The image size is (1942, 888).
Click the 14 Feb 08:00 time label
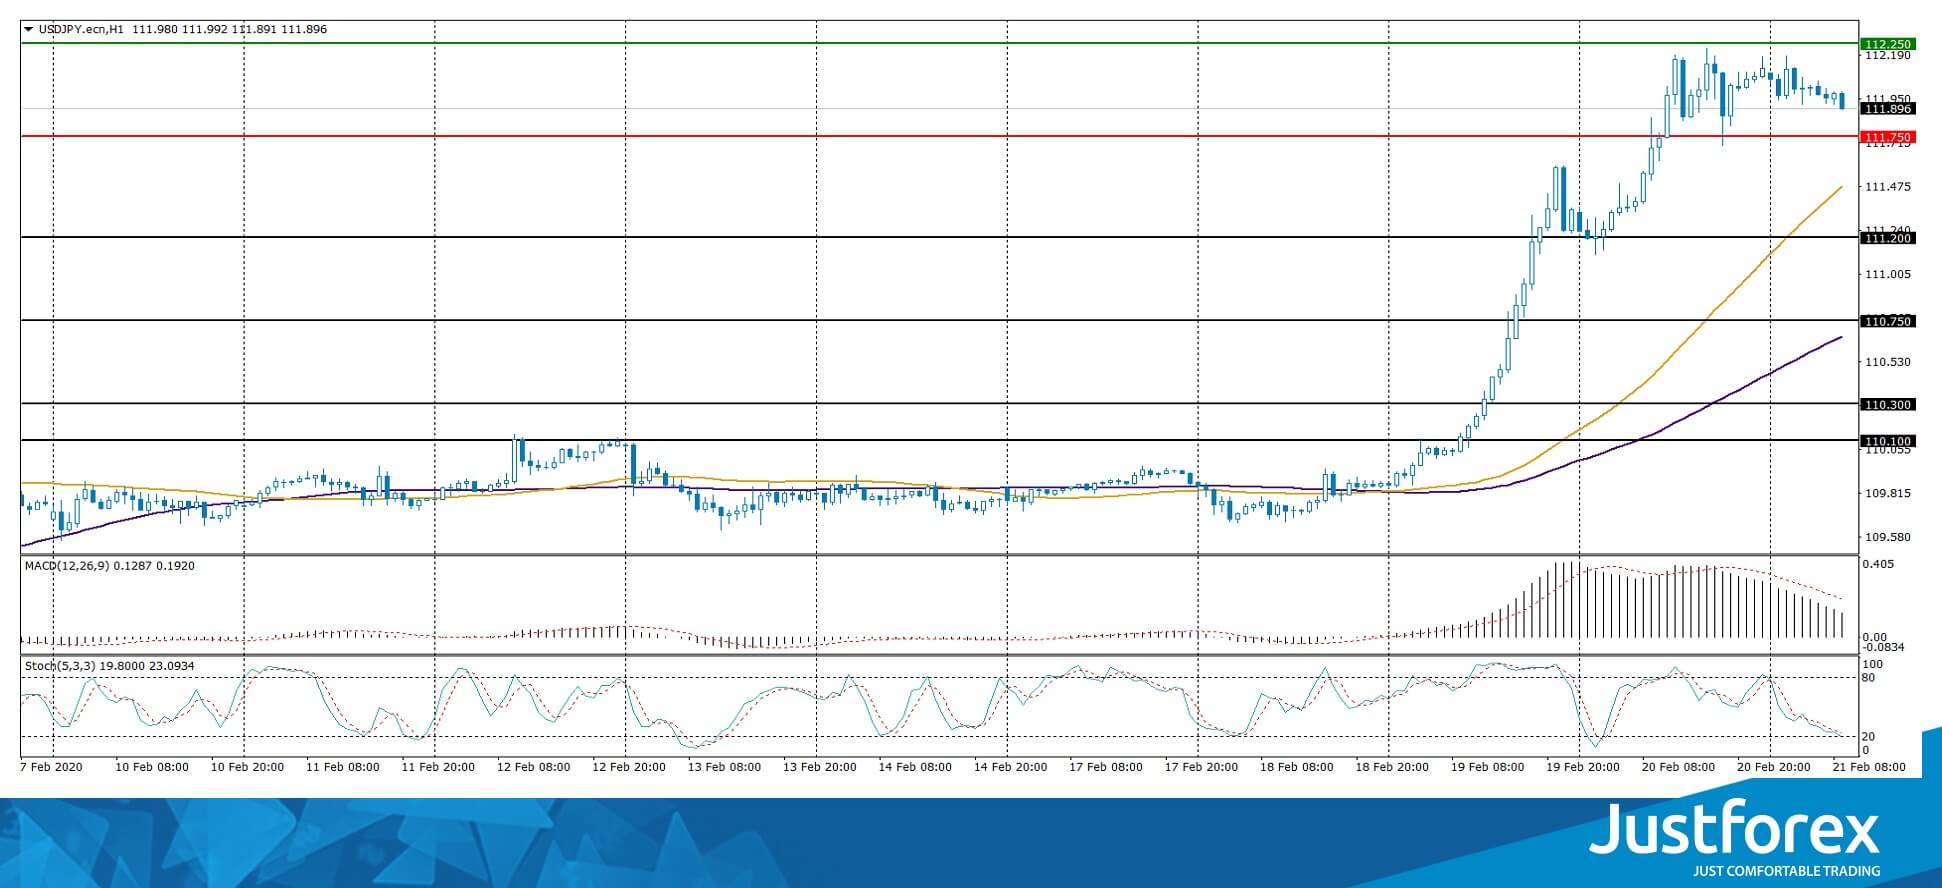coord(915,767)
